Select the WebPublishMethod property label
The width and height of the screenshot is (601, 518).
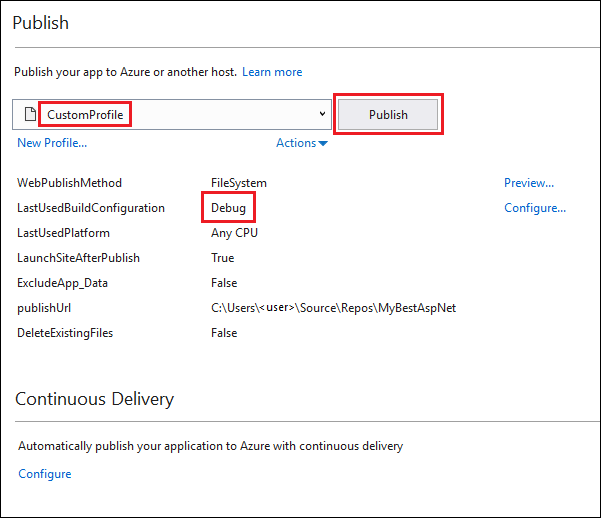(69, 183)
